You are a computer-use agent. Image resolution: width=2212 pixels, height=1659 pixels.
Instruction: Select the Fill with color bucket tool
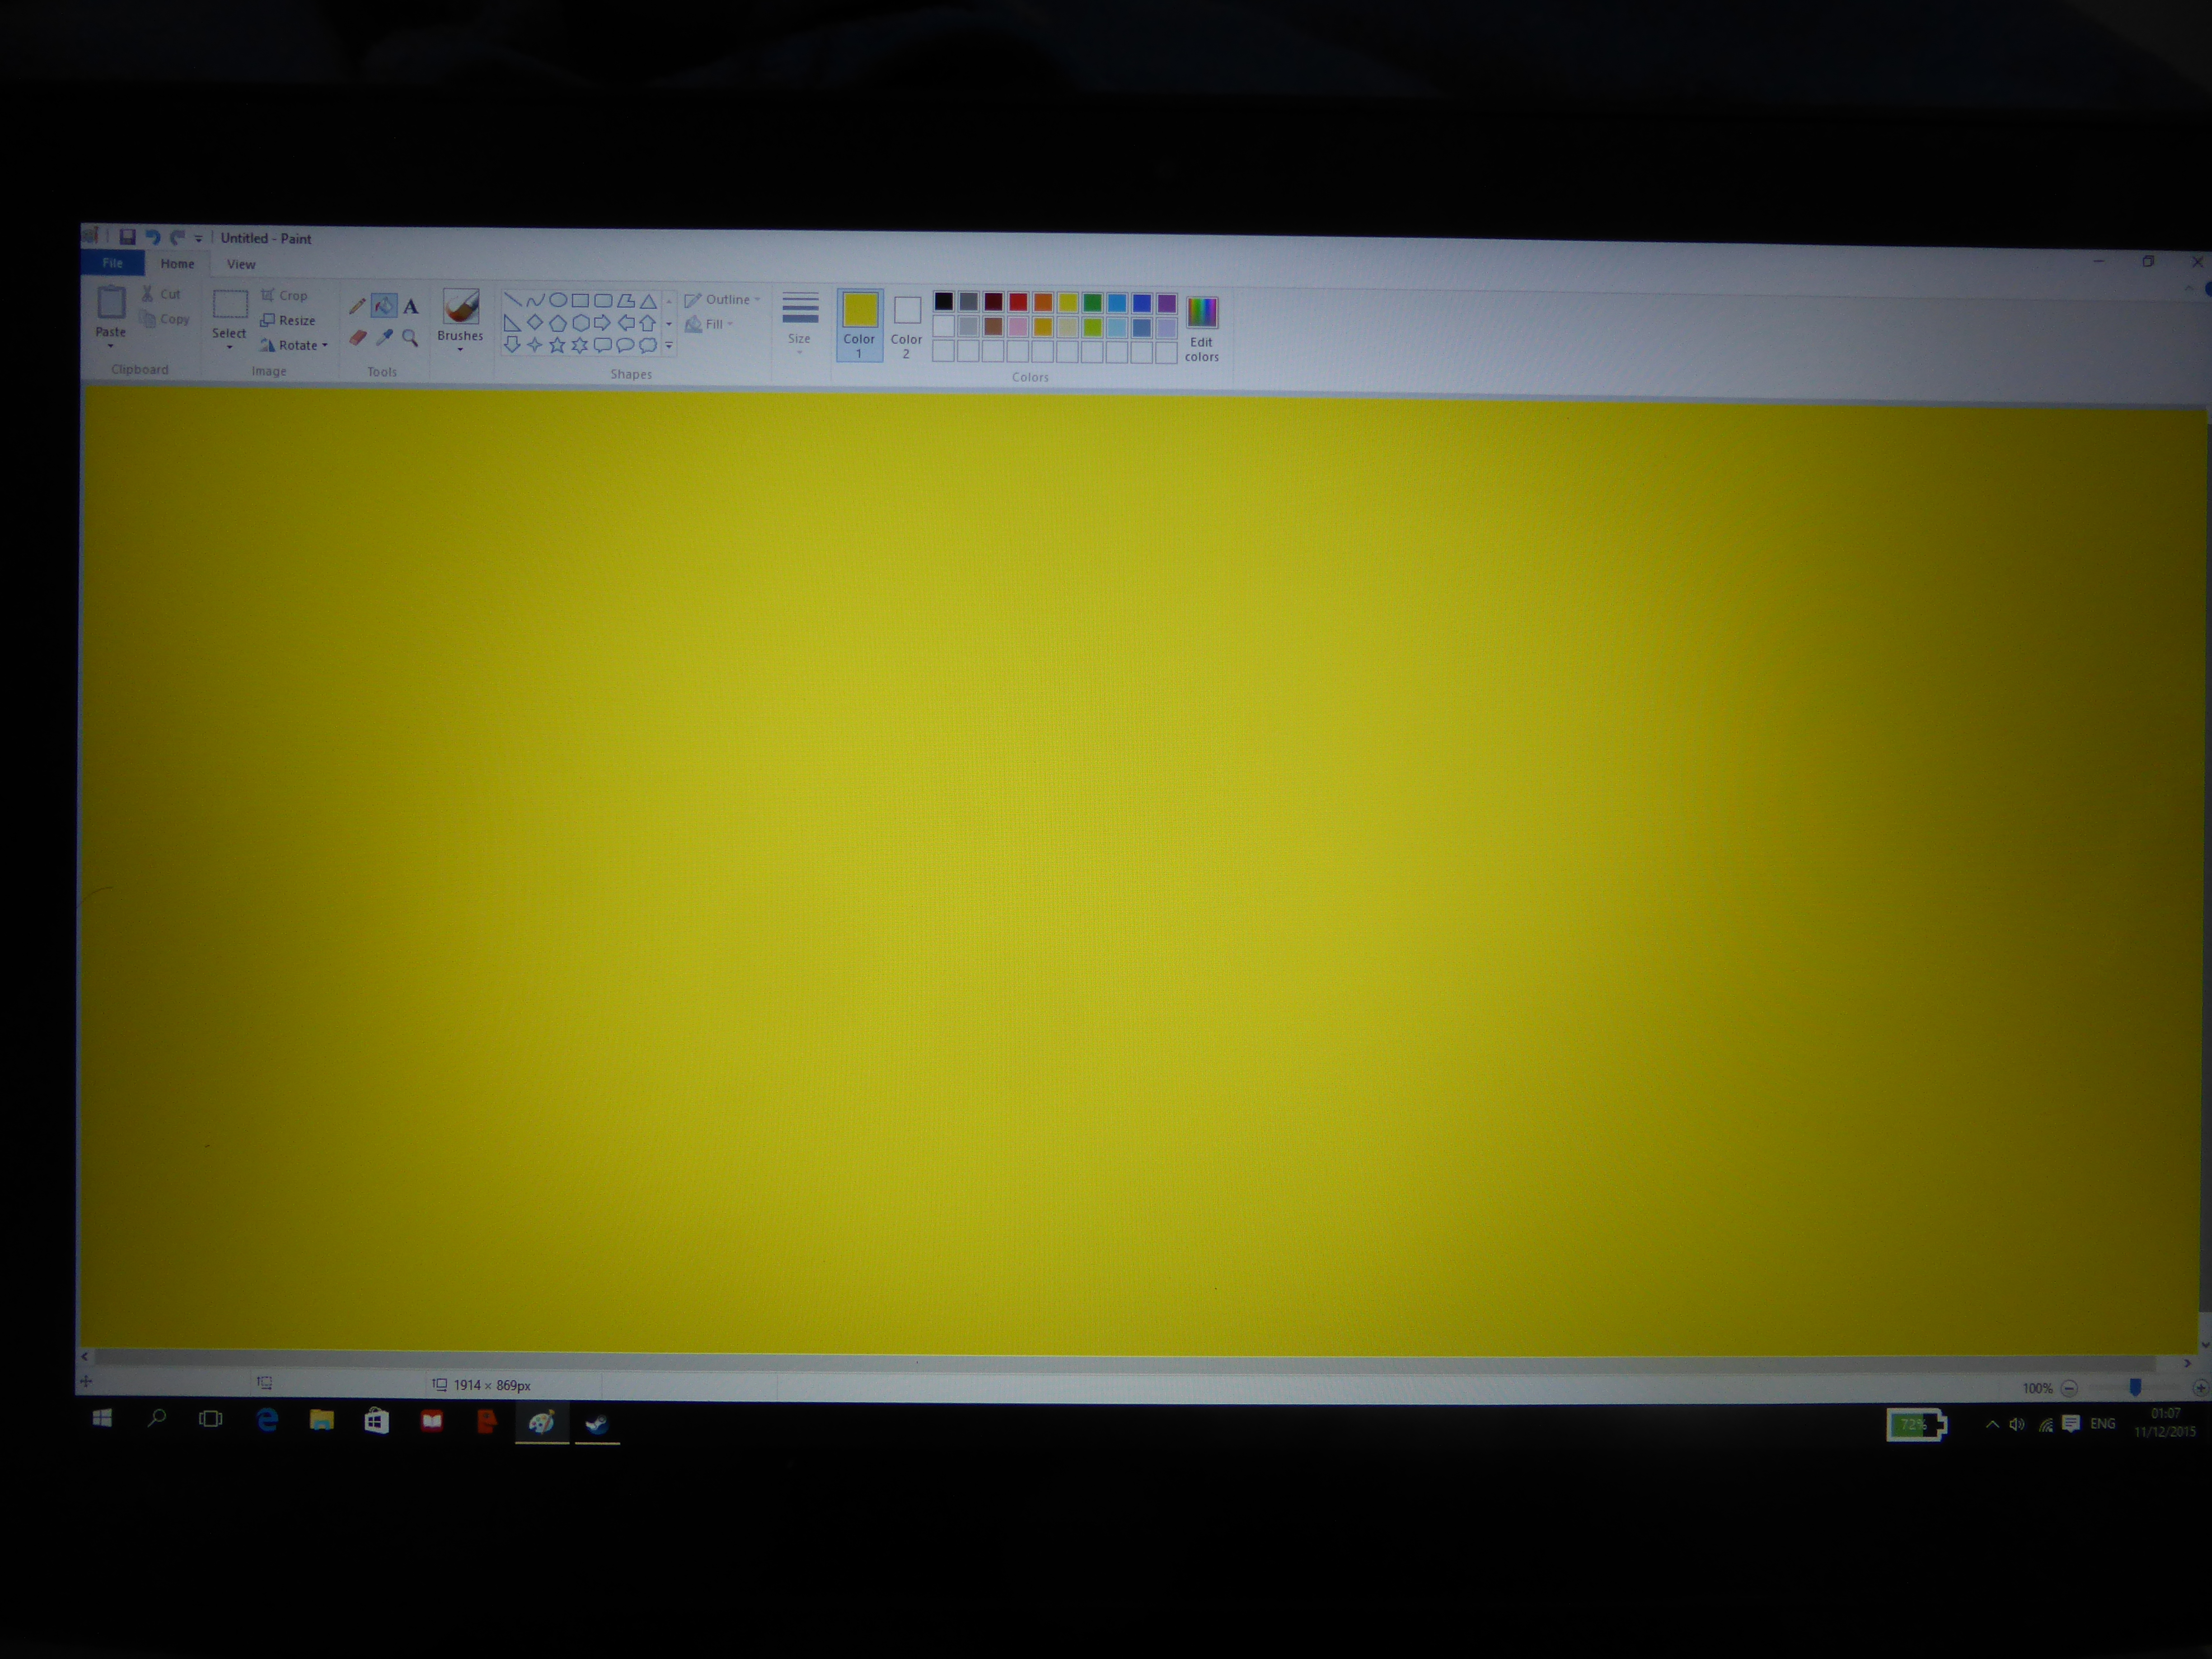point(383,306)
